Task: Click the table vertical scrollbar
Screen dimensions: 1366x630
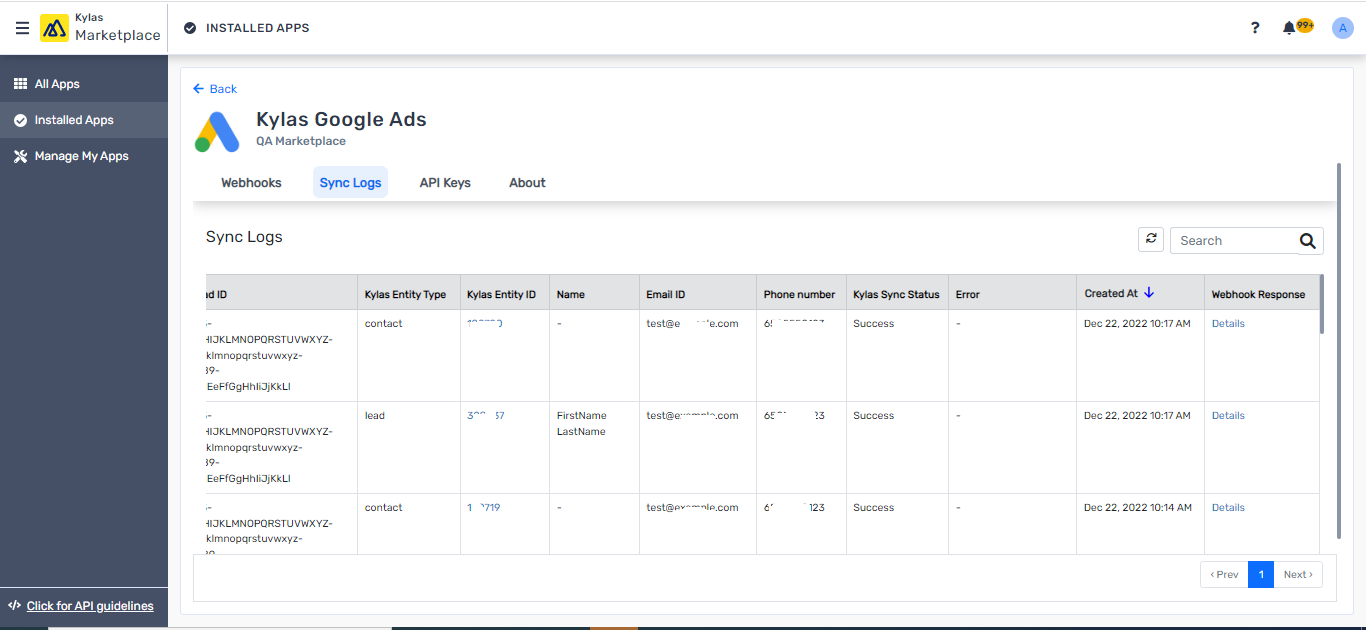Action: point(1322,304)
